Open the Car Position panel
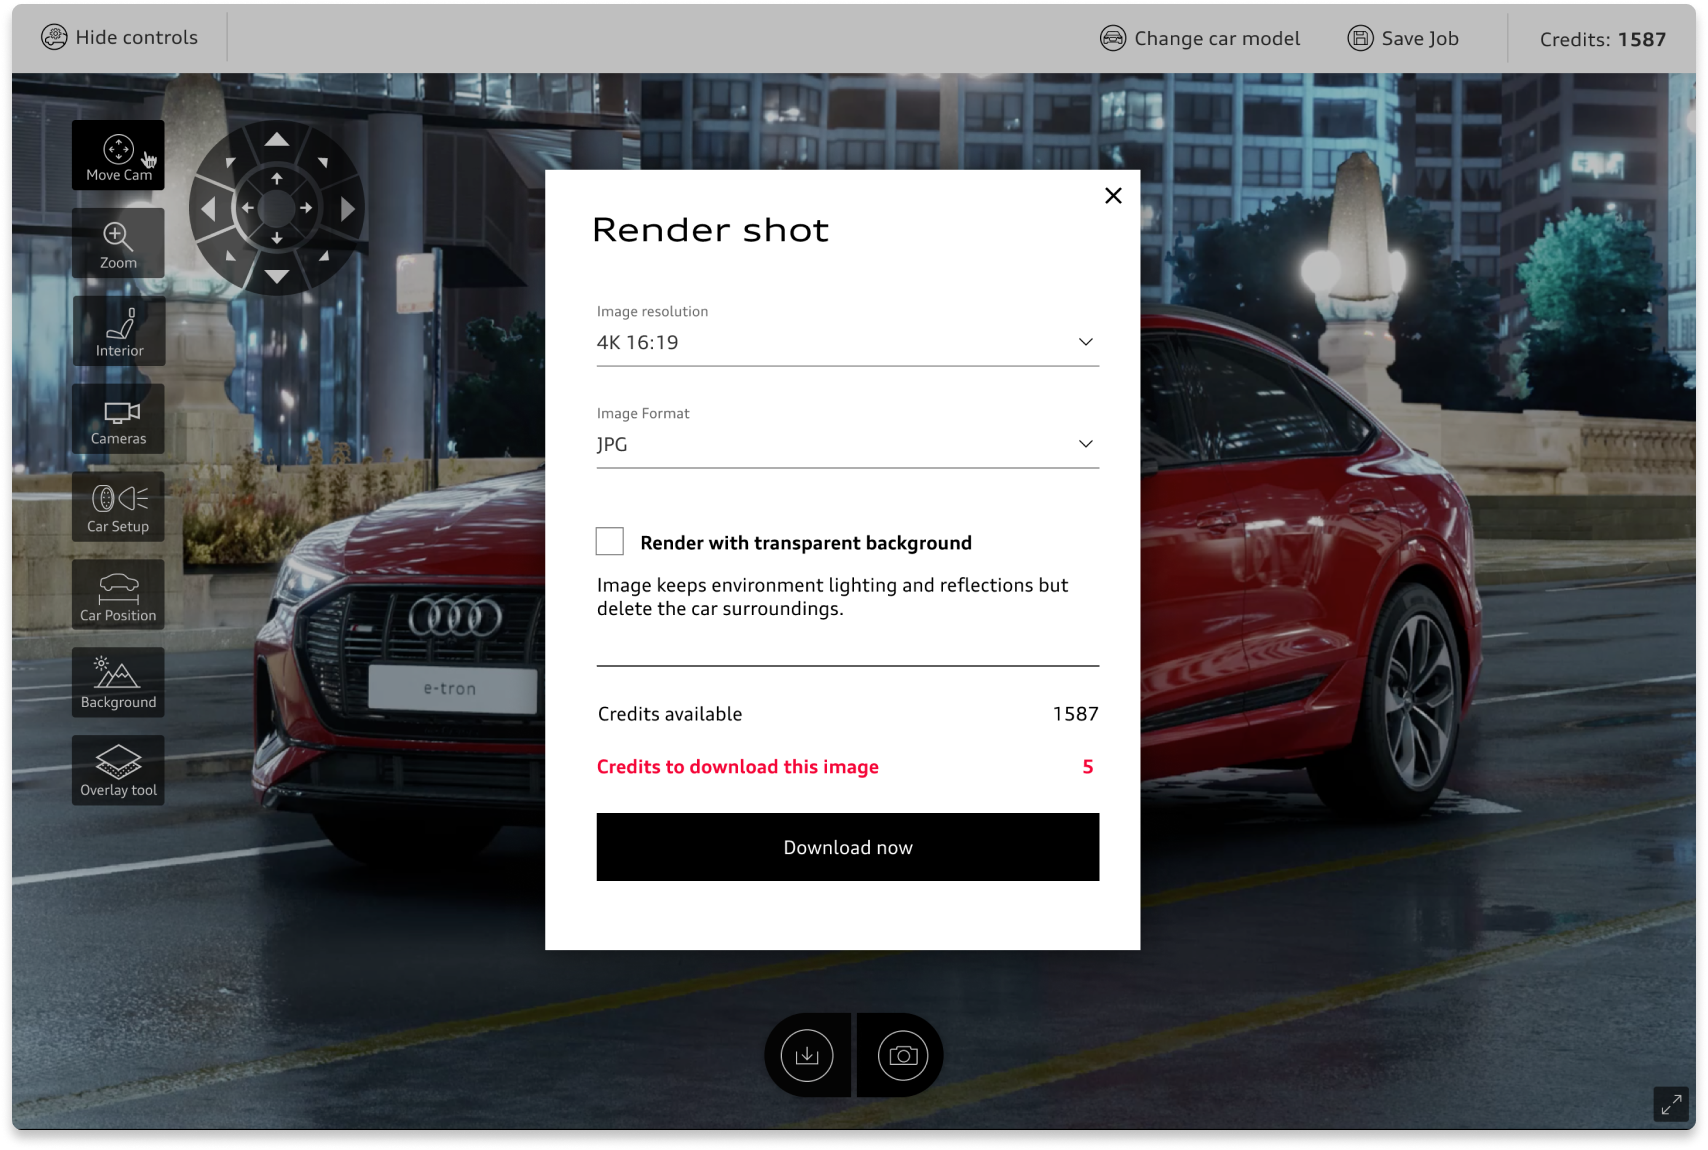 click(x=118, y=595)
